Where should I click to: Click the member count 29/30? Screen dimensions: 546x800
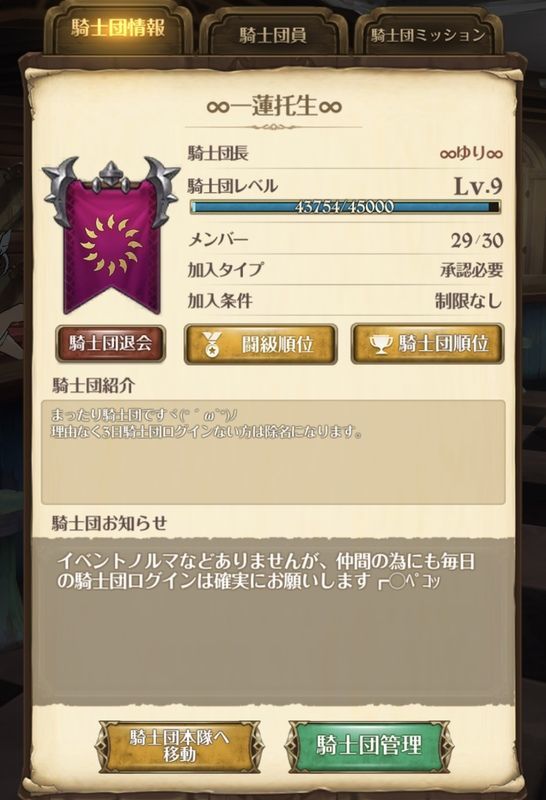477,240
